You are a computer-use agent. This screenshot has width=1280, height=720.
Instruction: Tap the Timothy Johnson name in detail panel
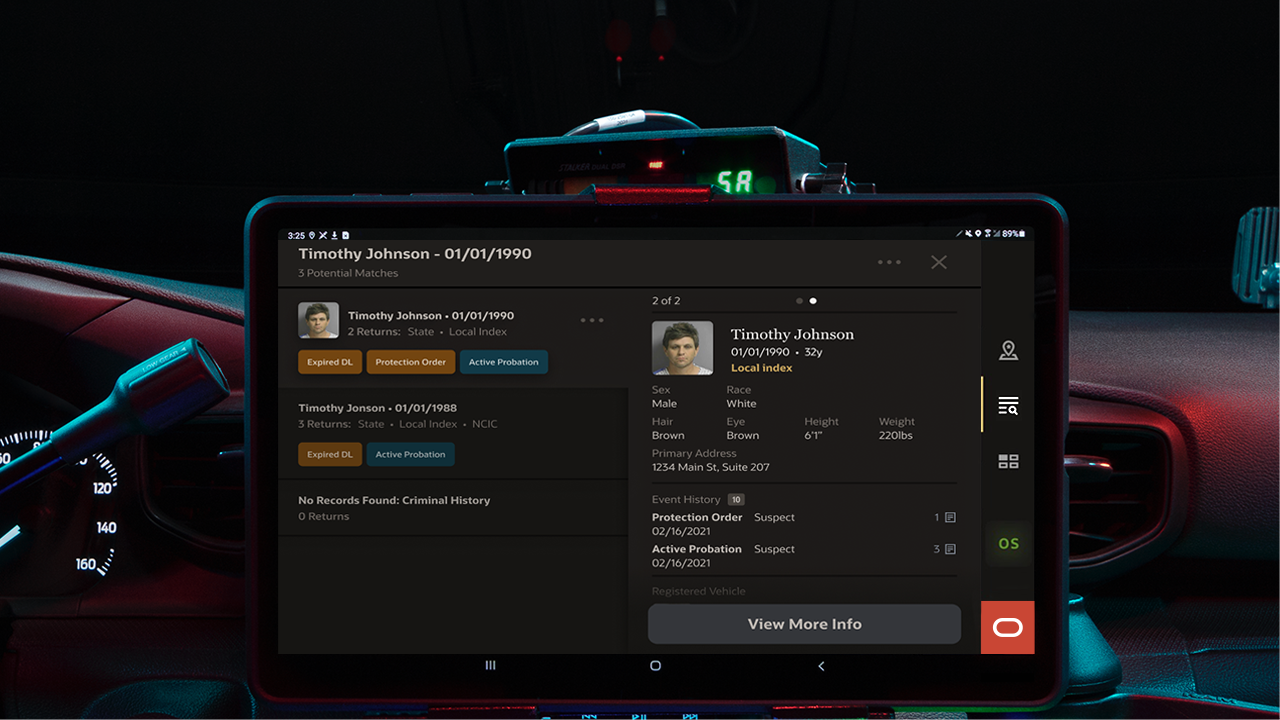point(792,334)
